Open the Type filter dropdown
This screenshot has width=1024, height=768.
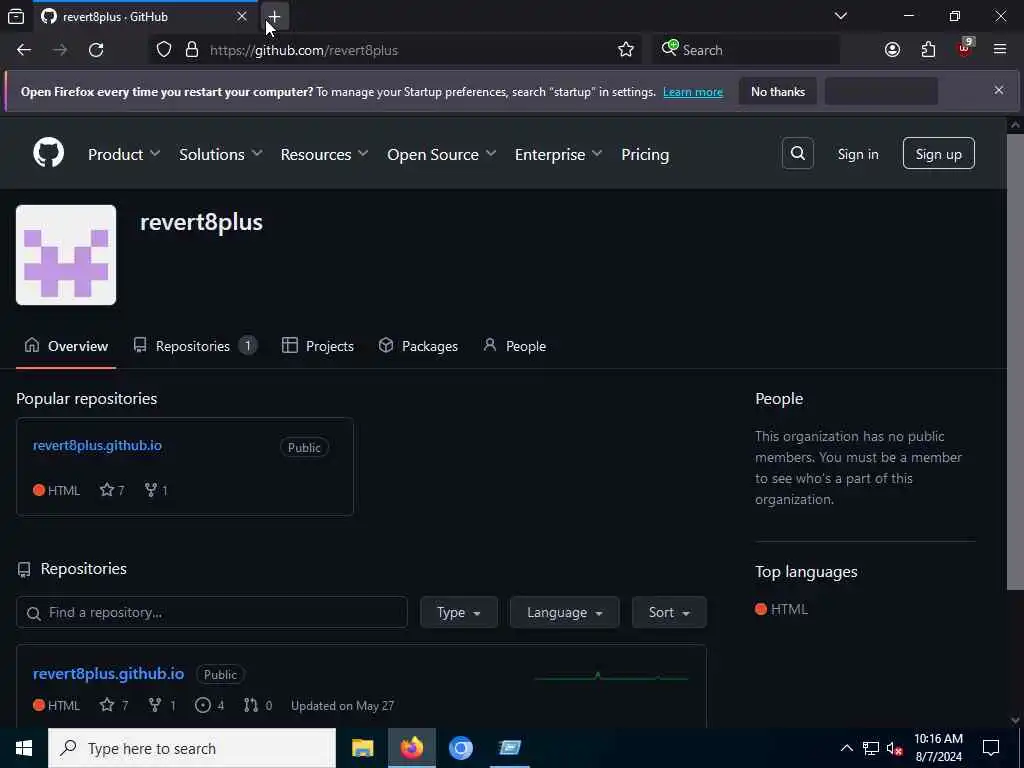tap(459, 612)
